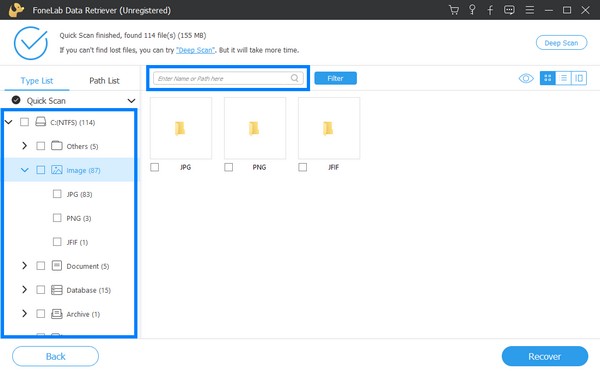Viewport: 600px width, 379px height.
Task: Collapse the C:(NTFS) tree node
Action: click(8, 122)
